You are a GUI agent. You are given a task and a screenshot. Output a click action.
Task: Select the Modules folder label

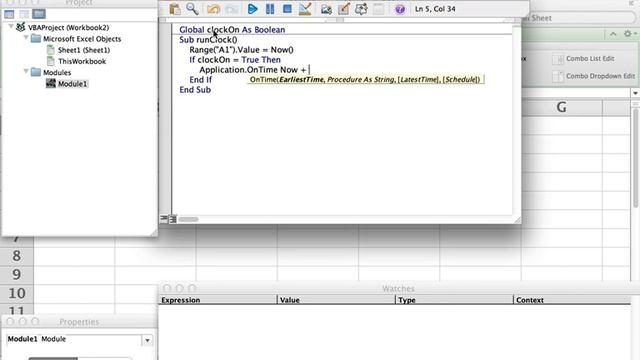(57, 73)
